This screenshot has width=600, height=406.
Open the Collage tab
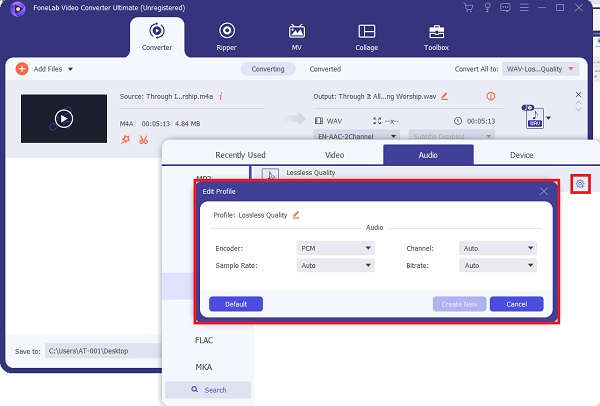[x=367, y=37]
